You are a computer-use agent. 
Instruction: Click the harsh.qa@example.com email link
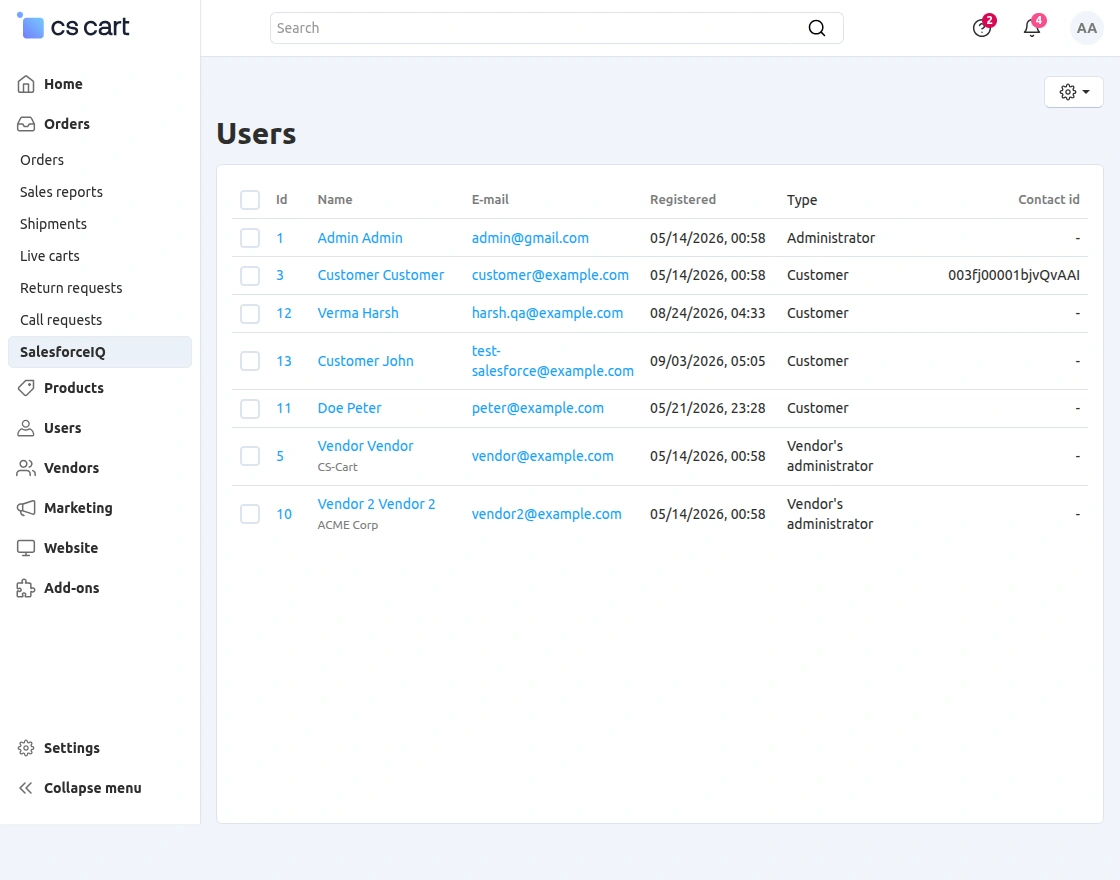click(547, 313)
